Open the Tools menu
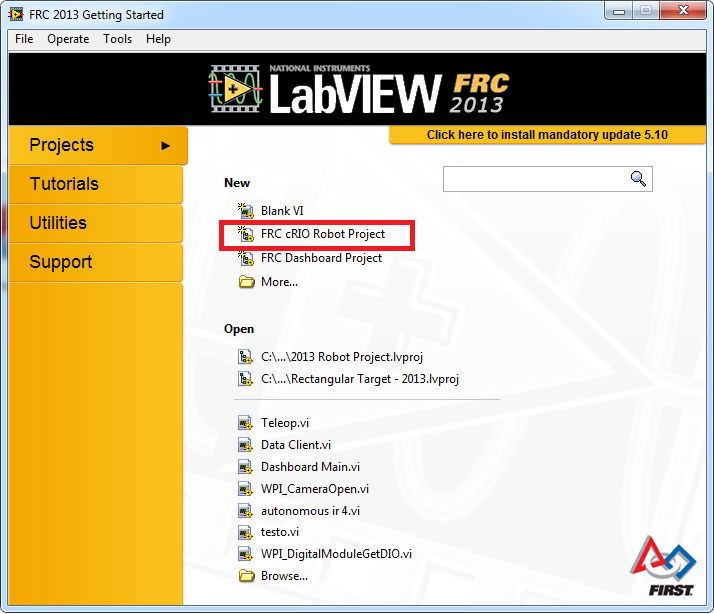This screenshot has height=614, width=714. tap(117, 39)
